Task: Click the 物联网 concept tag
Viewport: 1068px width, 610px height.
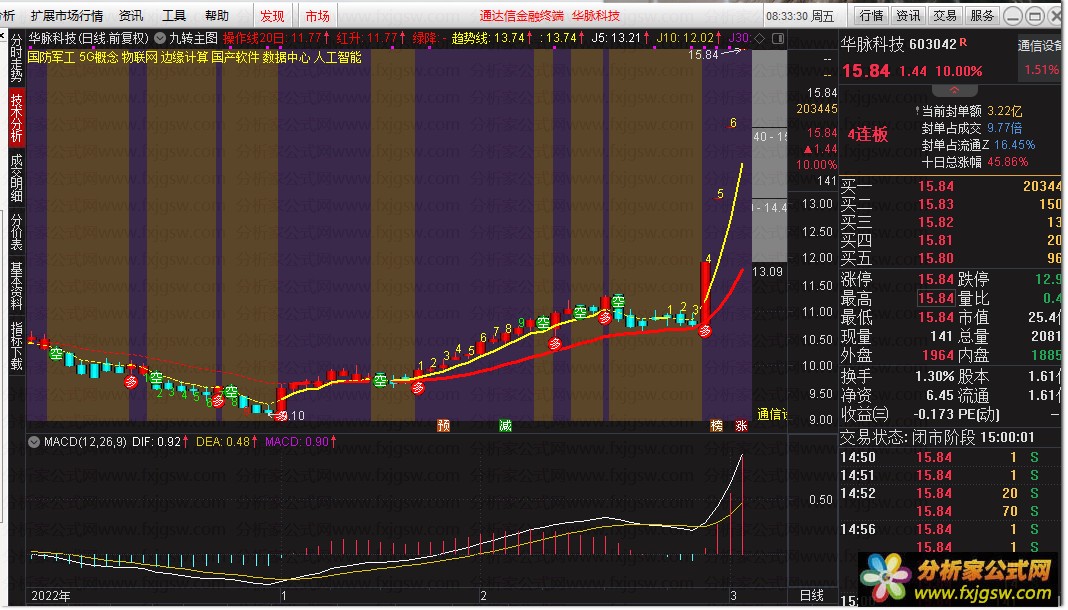Action: tap(140, 57)
